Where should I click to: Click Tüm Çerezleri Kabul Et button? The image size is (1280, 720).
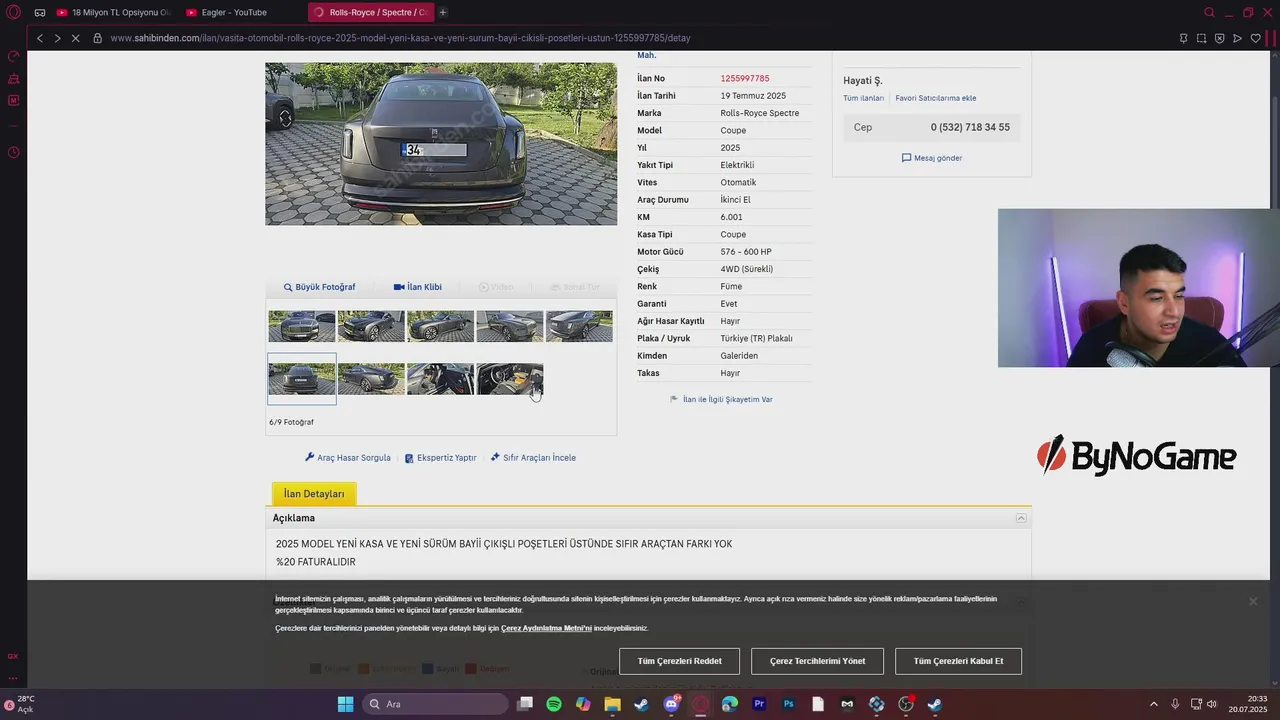(x=958, y=661)
